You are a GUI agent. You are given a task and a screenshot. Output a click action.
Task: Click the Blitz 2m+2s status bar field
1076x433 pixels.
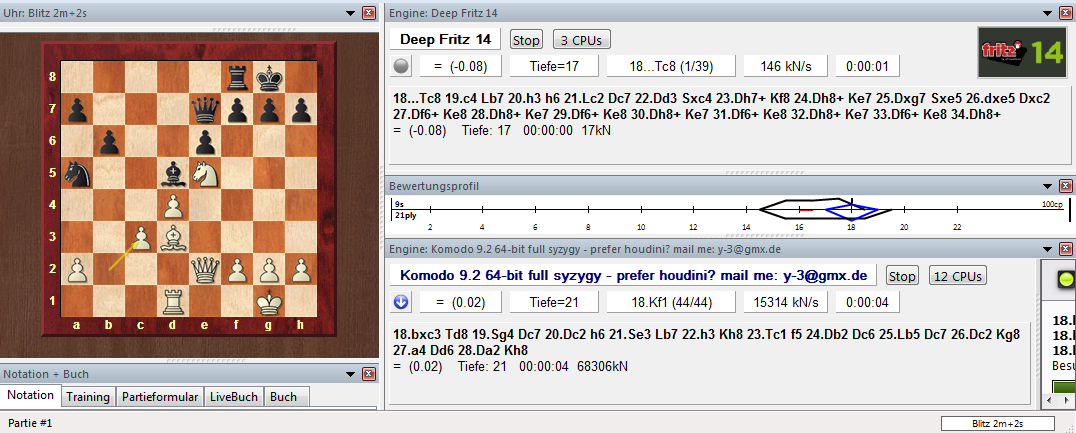point(998,423)
